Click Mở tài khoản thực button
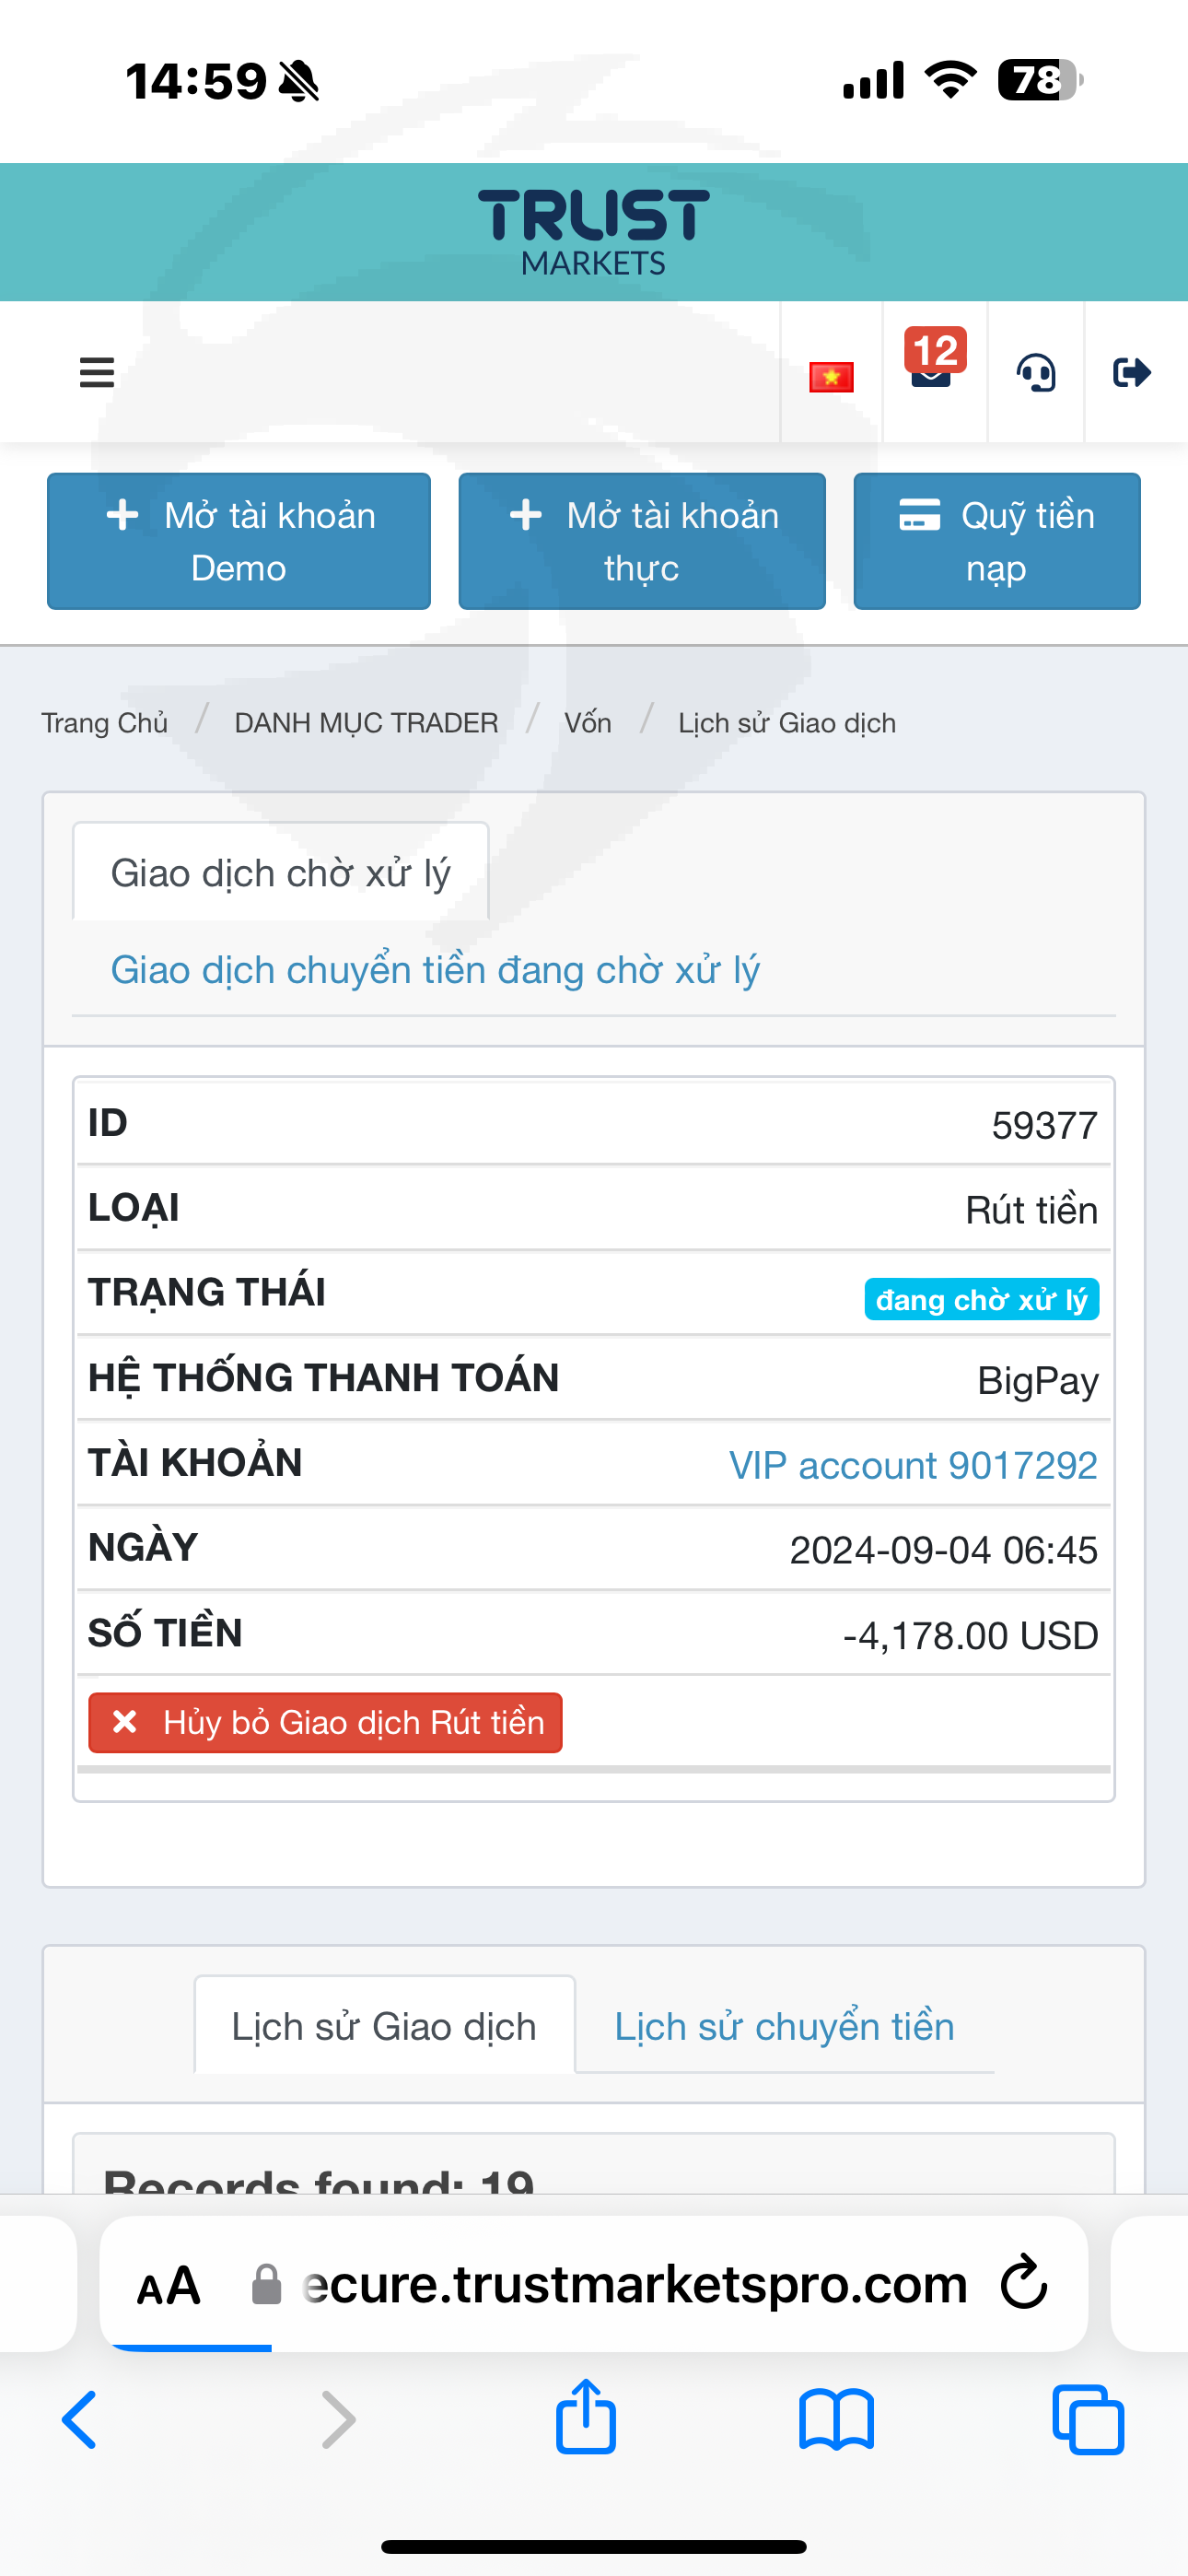 tap(642, 541)
